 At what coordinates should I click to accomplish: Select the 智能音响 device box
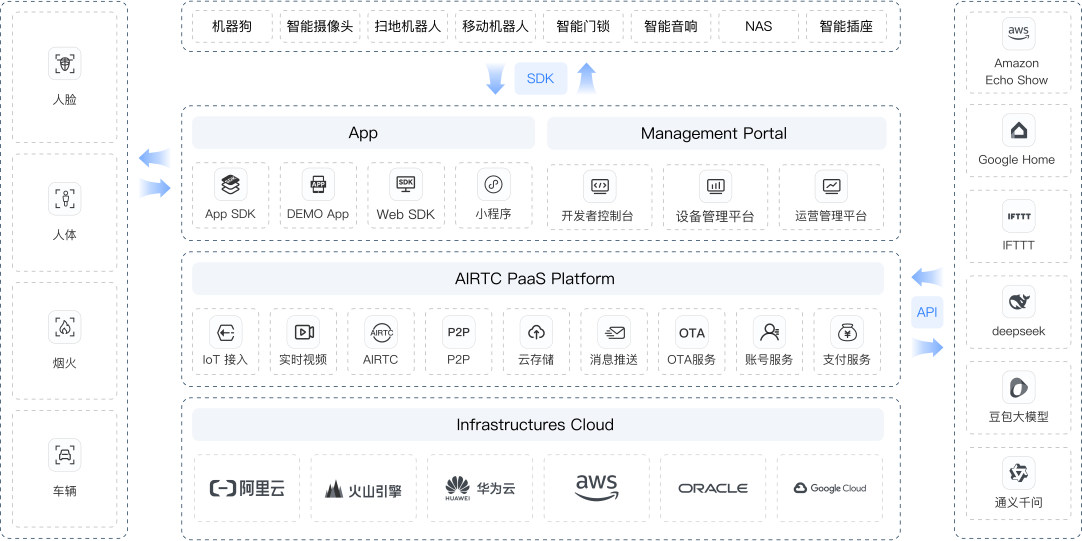click(x=671, y=27)
